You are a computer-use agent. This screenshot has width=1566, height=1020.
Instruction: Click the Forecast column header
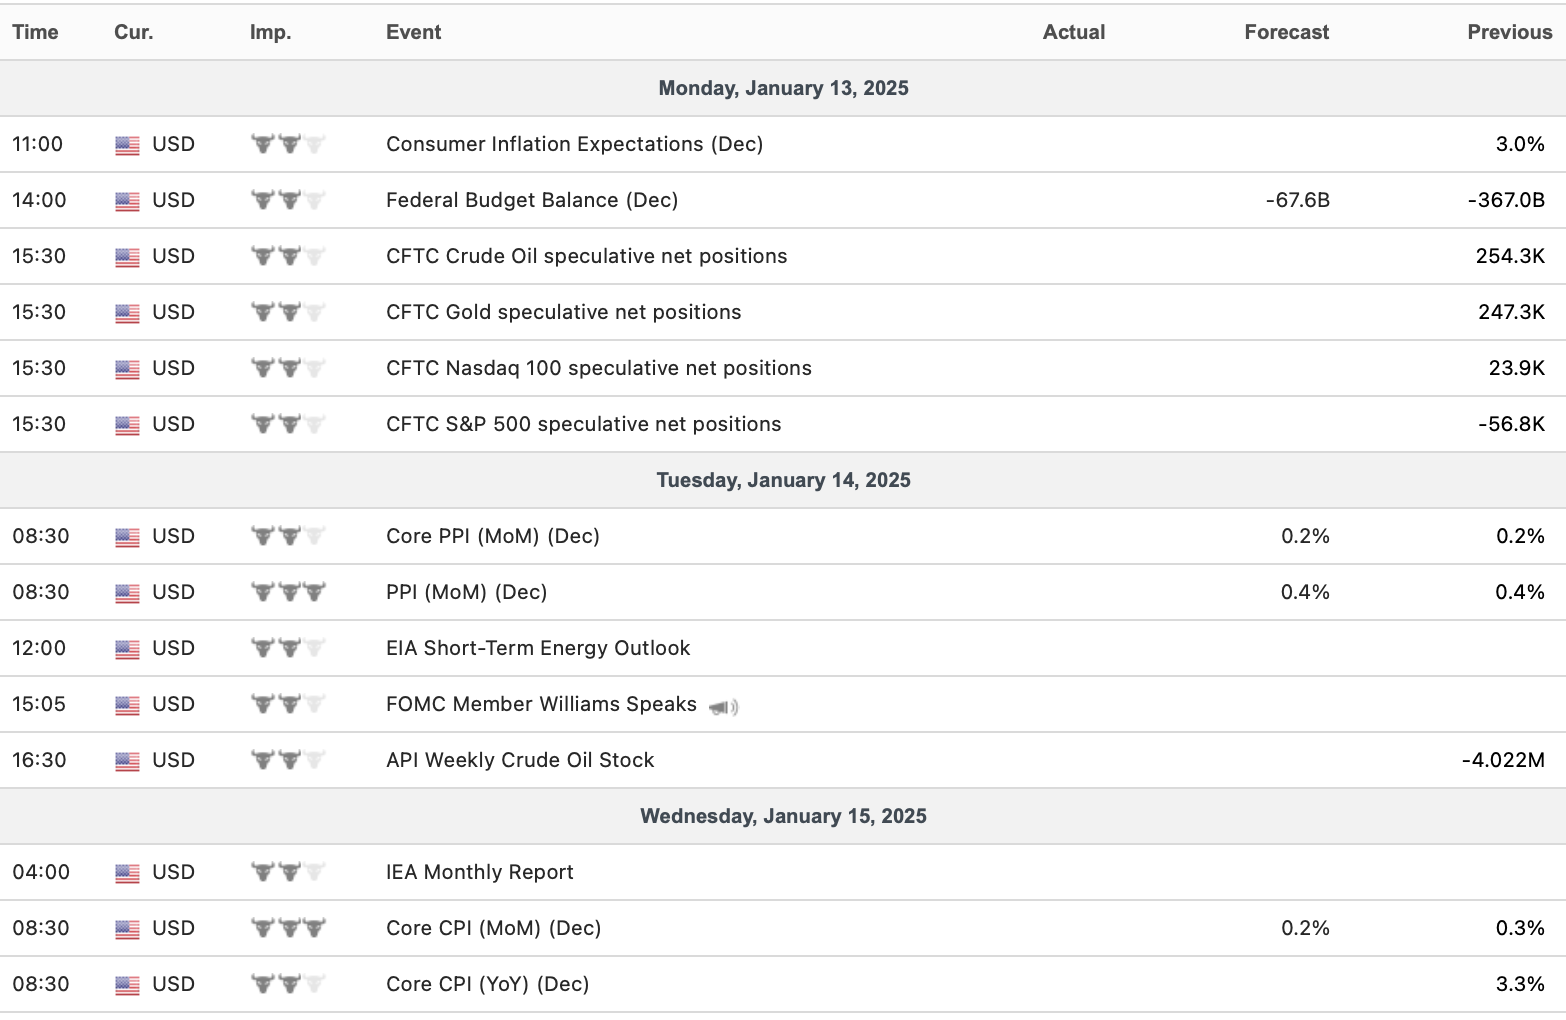(1286, 32)
